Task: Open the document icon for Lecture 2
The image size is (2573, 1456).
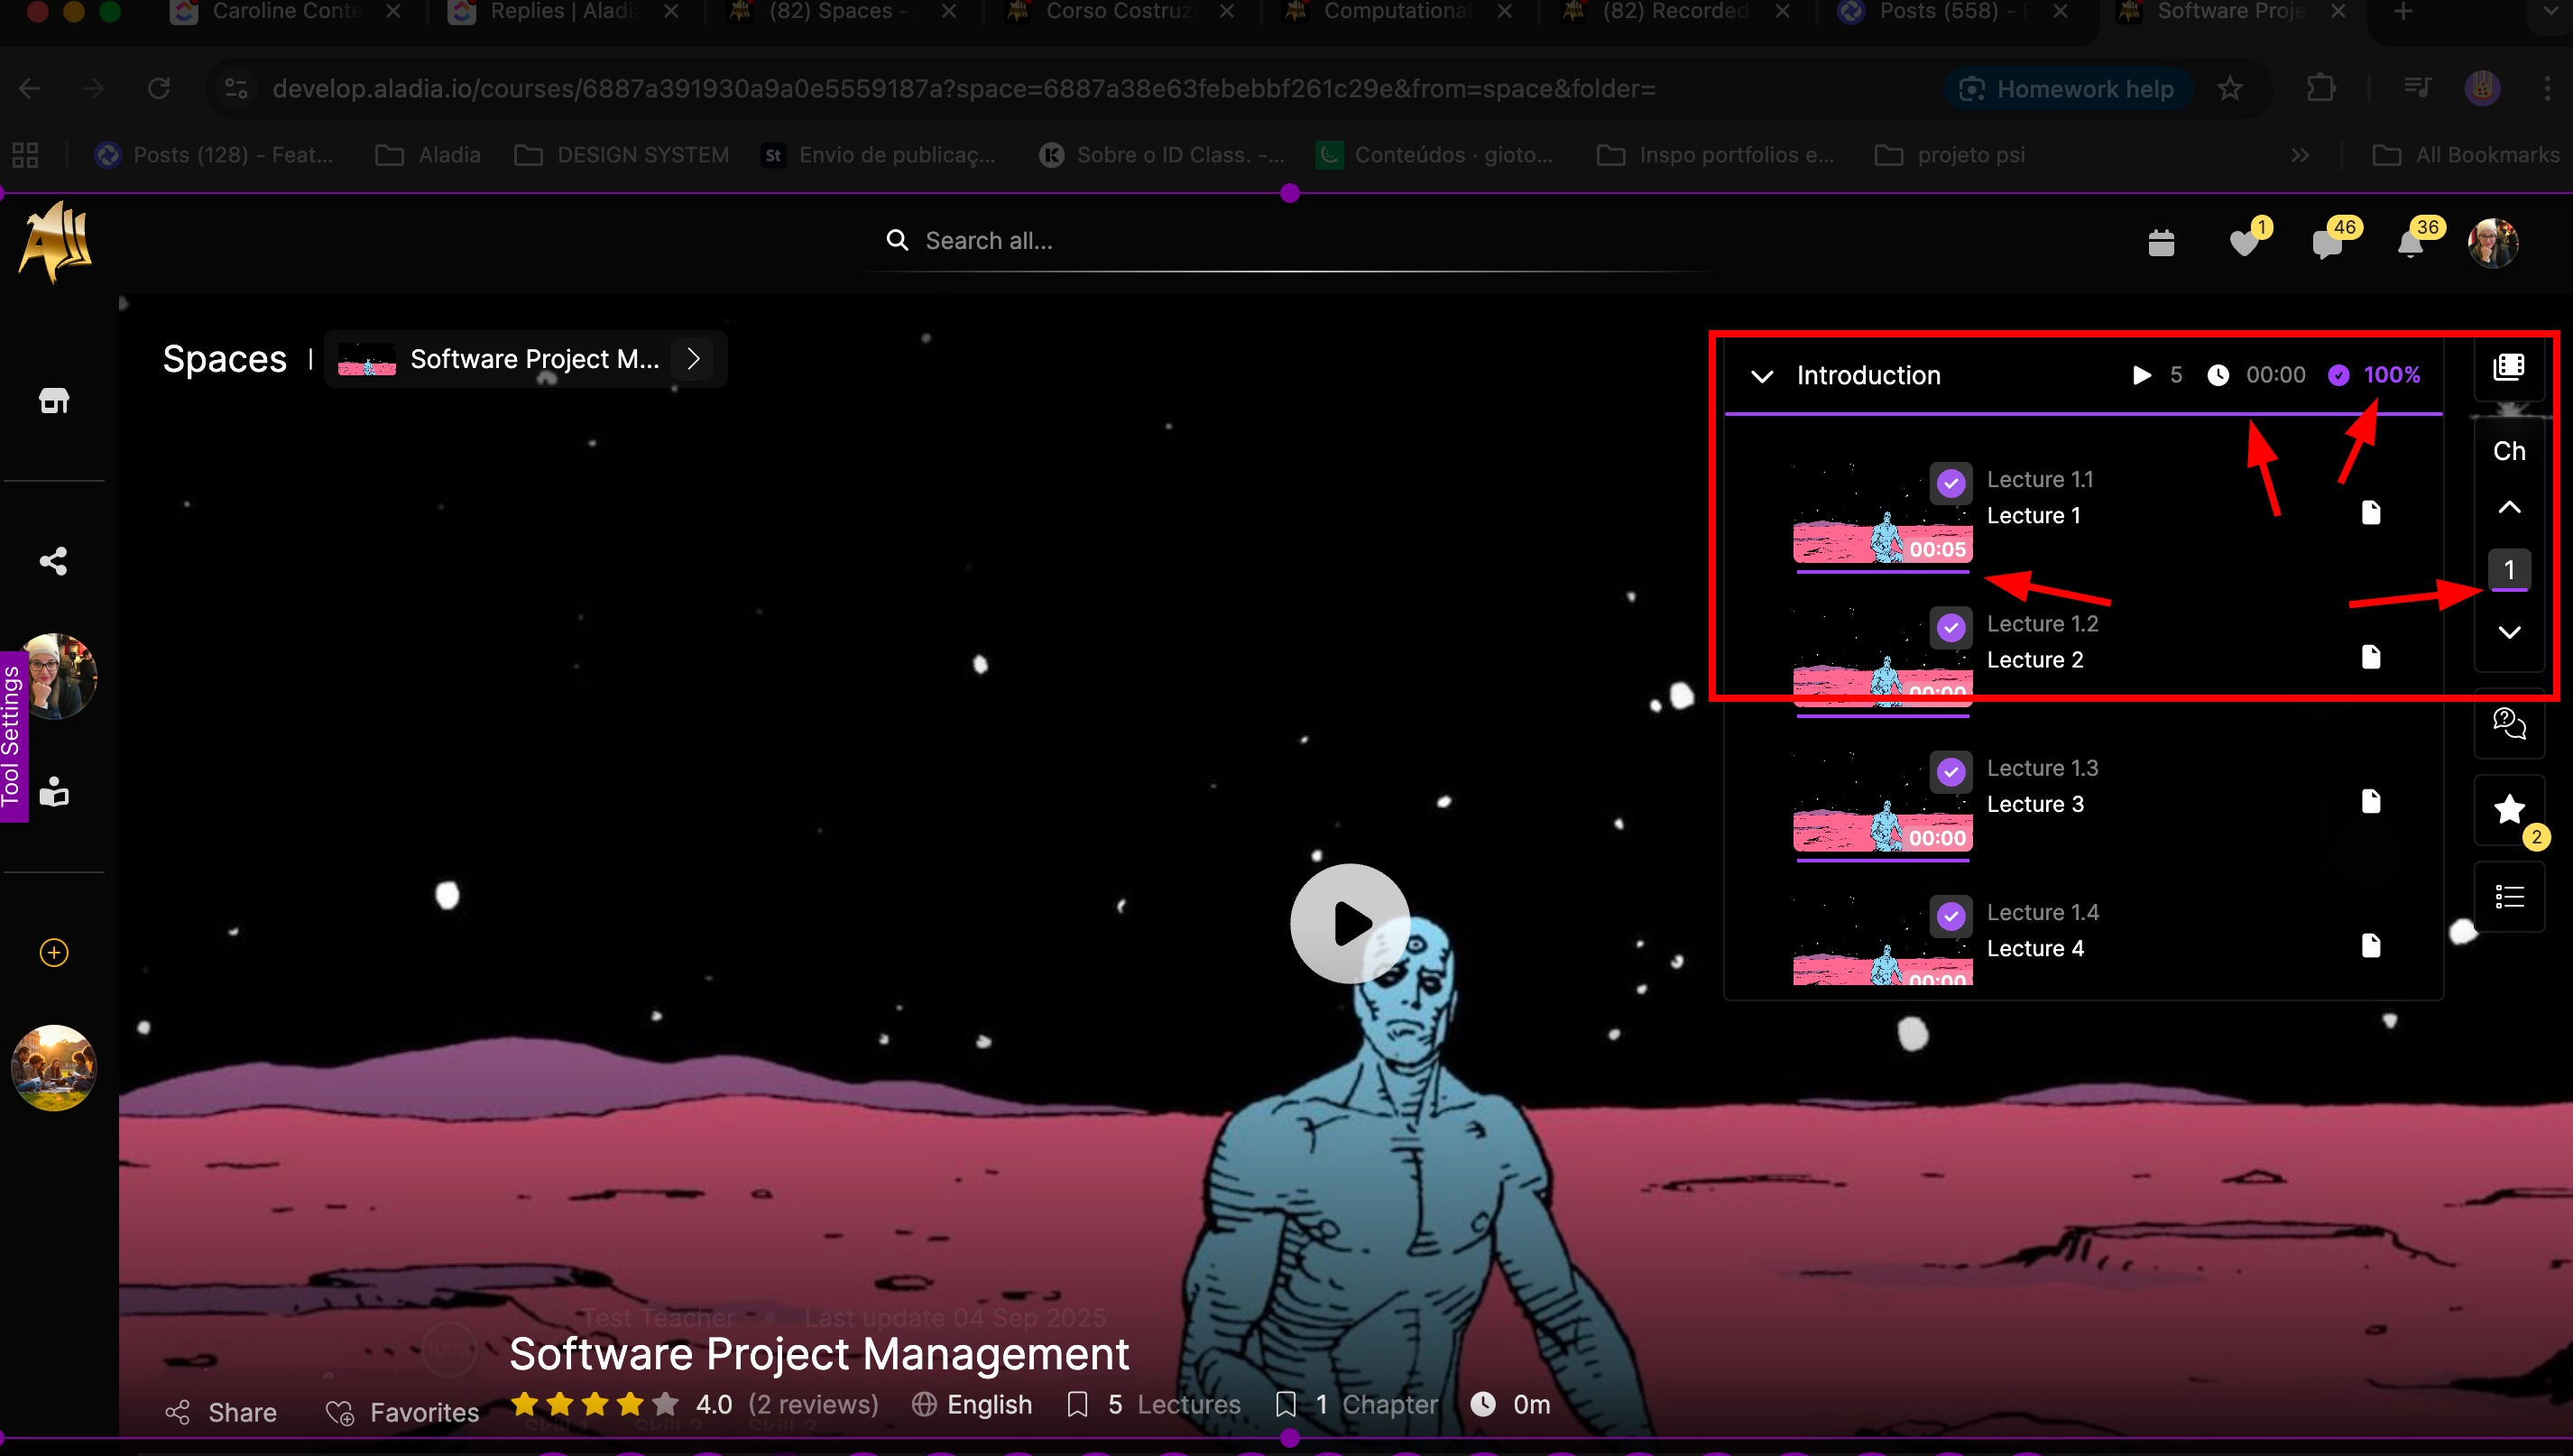Action: point(2370,657)
